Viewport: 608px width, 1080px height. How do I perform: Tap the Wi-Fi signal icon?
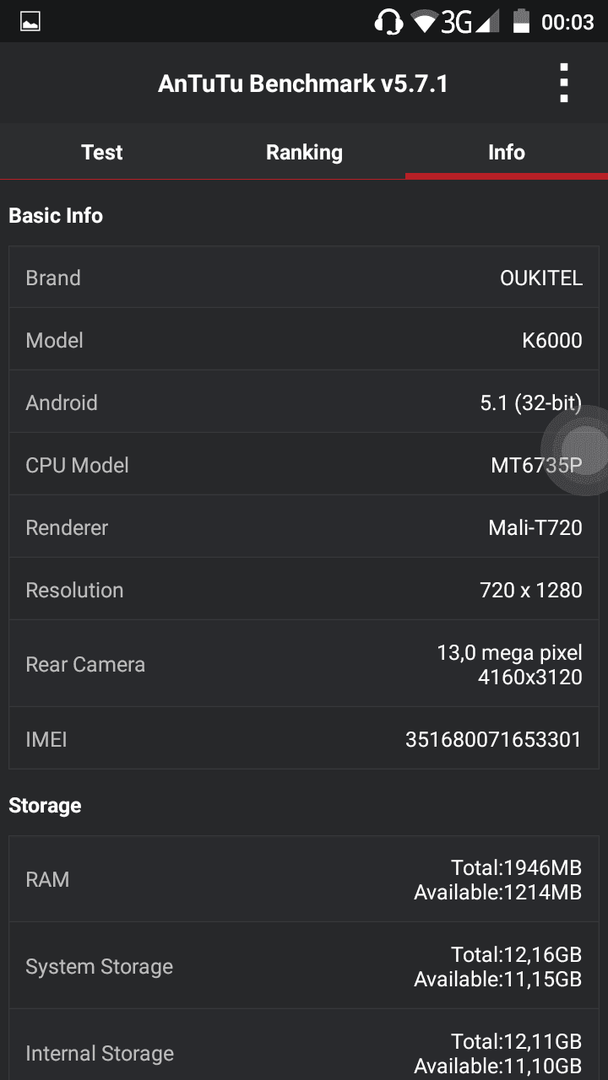(x=425, y=22)
